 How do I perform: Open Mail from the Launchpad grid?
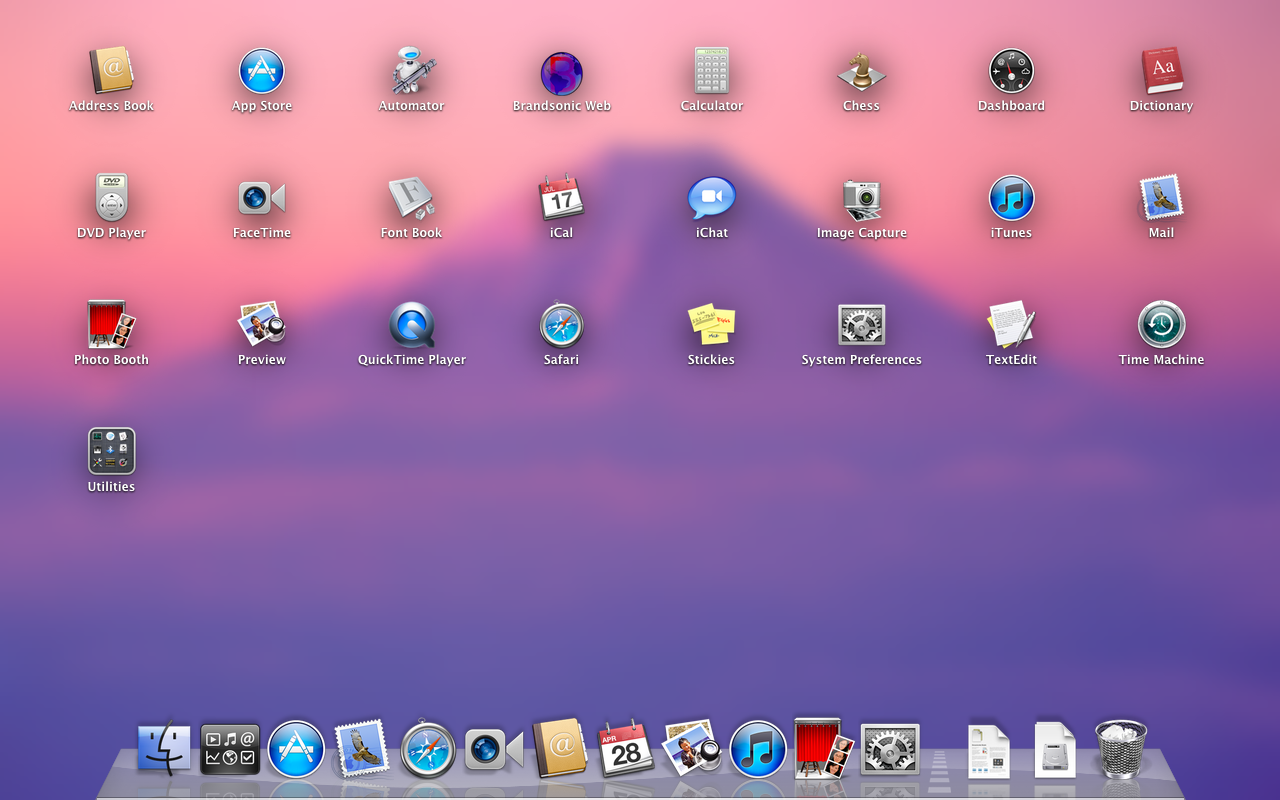[x=1161, y=198]
